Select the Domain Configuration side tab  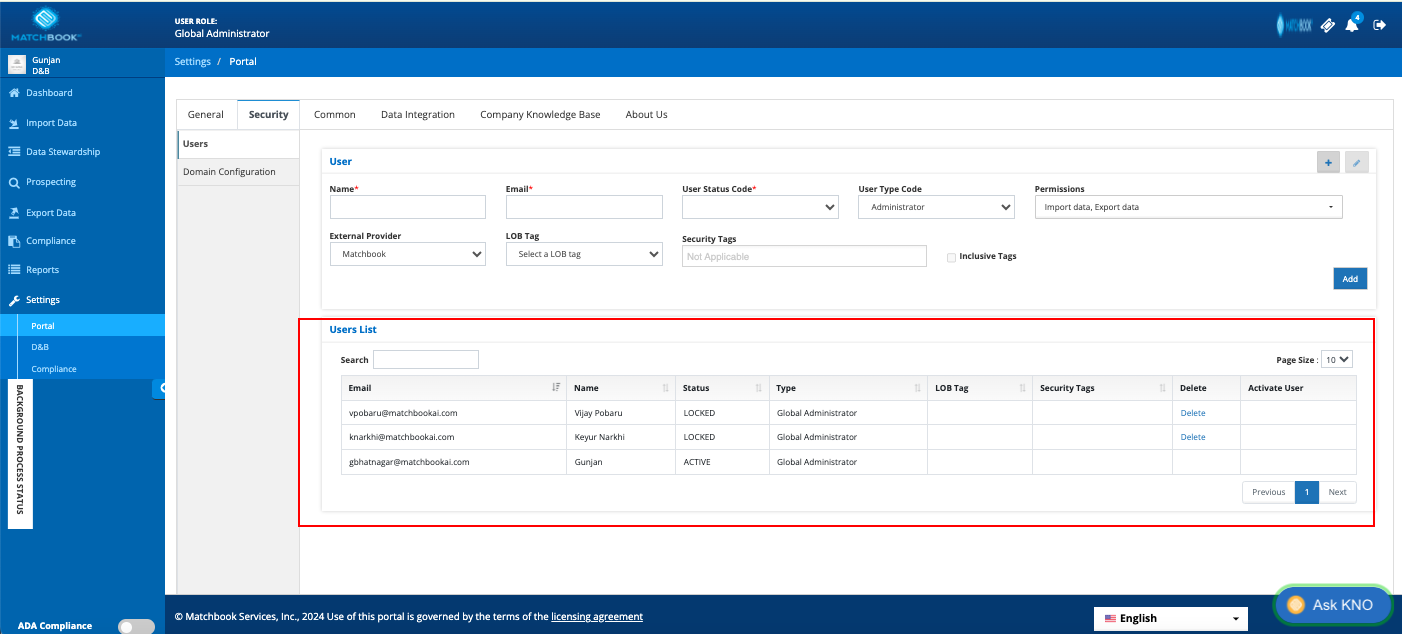(x=238, y=172)
